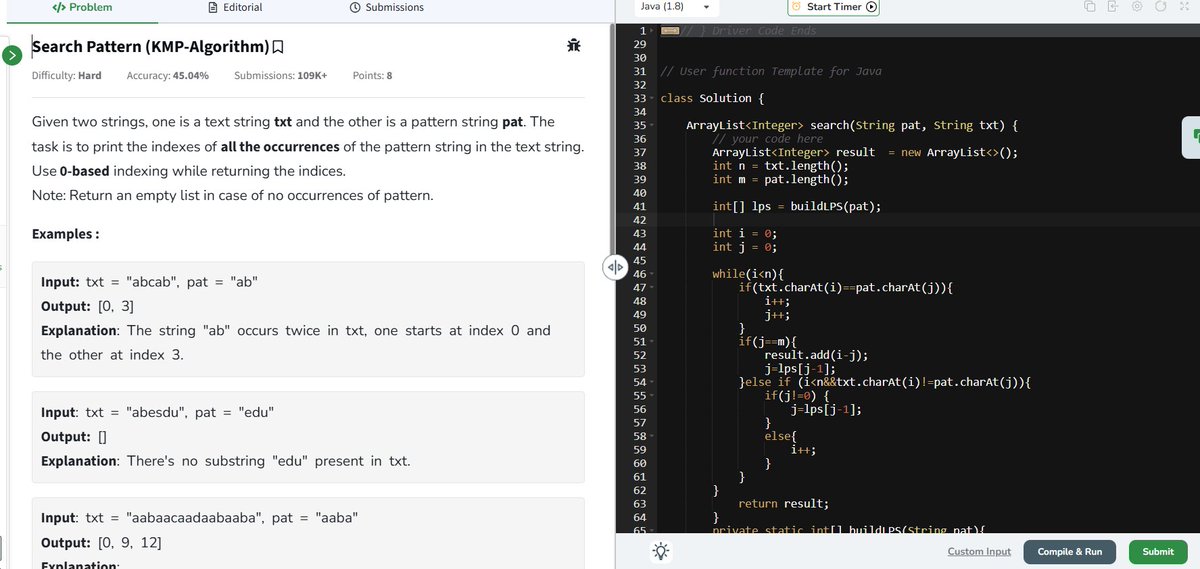Click the Points: 8 label
Viewport: 1200px width, 569px height.
tap(372, 76)
